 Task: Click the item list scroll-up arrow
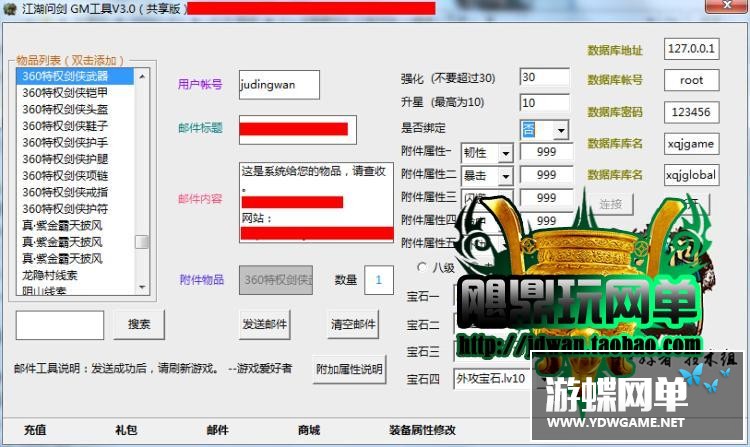[x=142, y=76]
